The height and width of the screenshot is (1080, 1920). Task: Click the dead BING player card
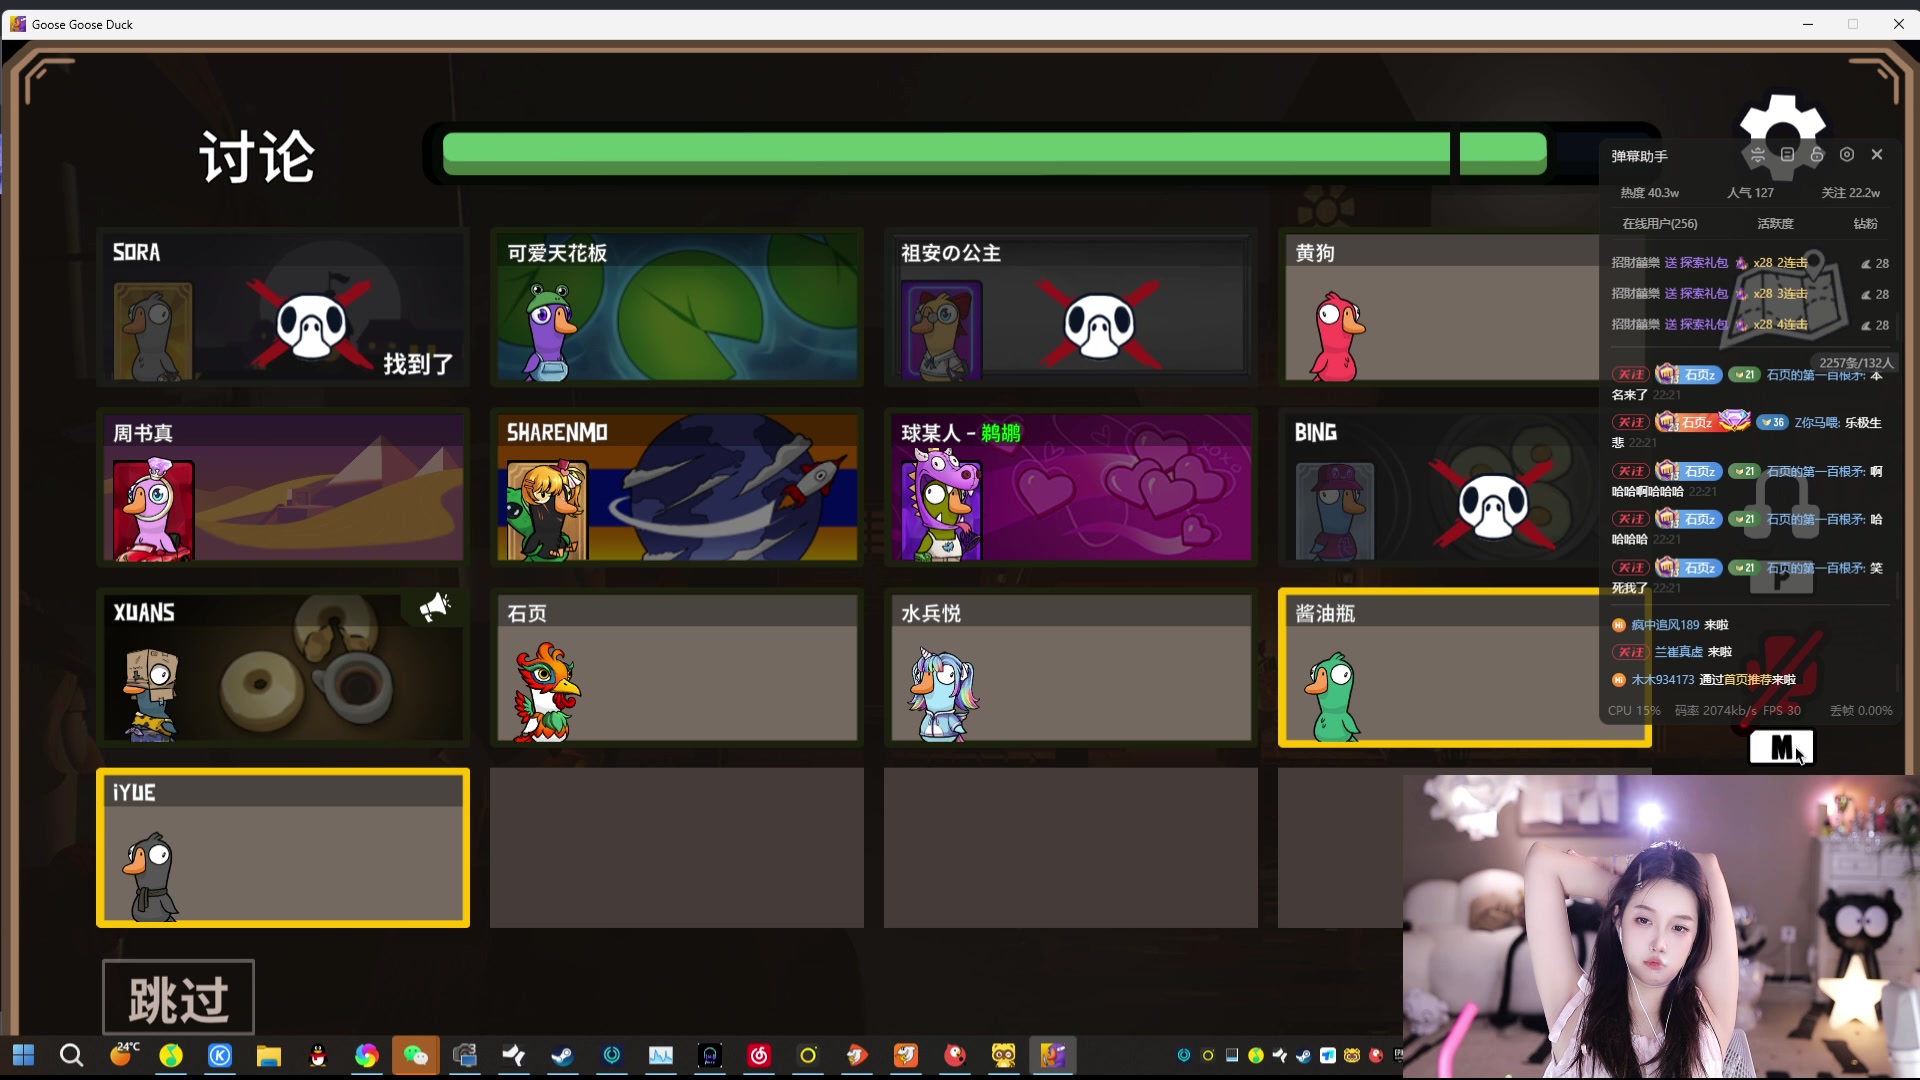[x=1440, y=487]
